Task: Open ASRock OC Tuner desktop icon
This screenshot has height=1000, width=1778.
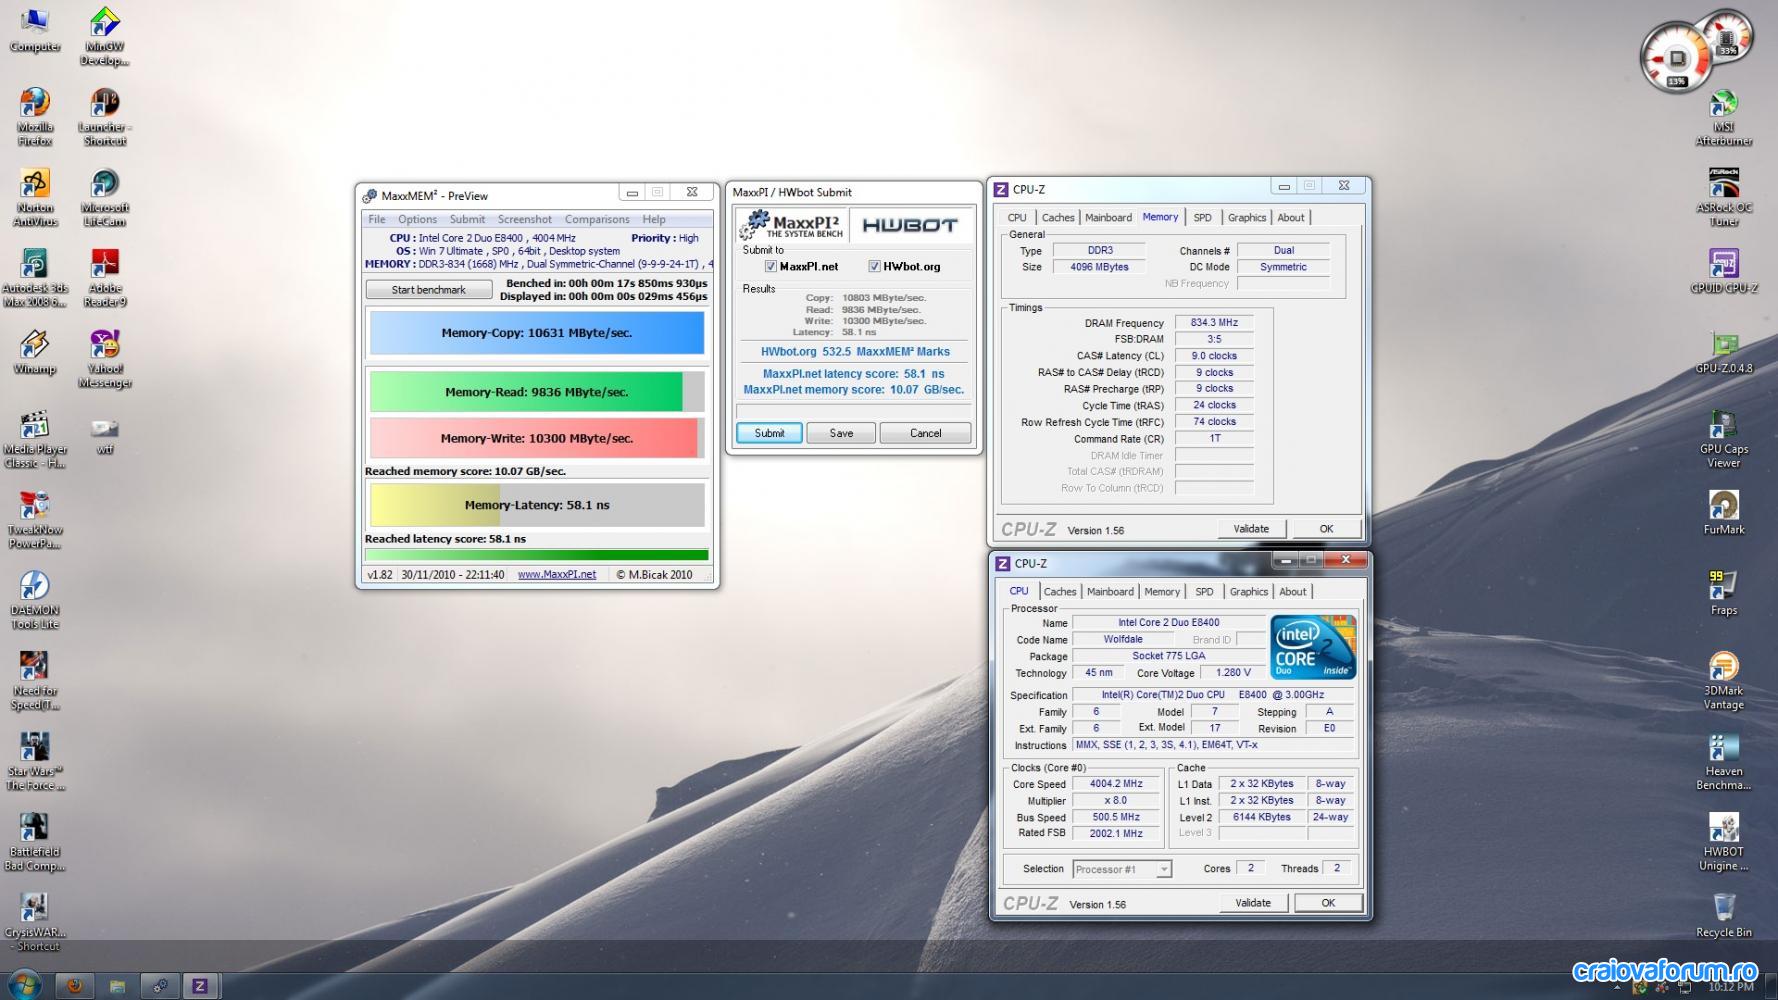Action: (1724, 198)
